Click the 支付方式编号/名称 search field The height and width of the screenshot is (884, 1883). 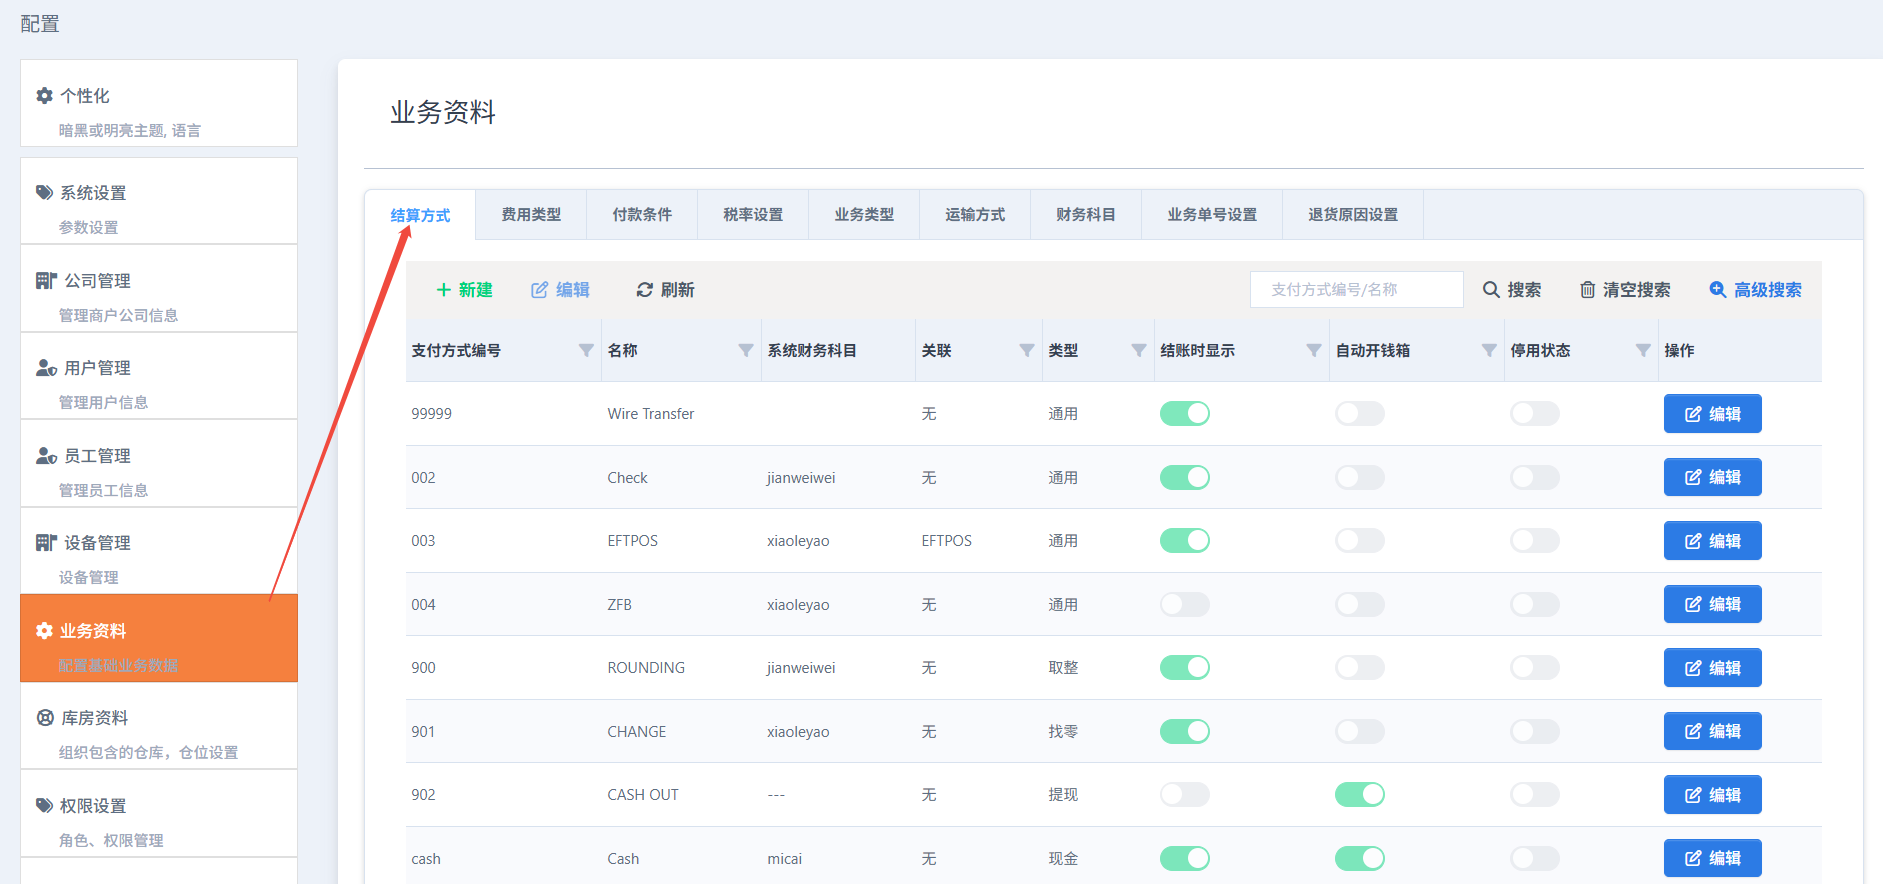click(x=1355, y=290)
